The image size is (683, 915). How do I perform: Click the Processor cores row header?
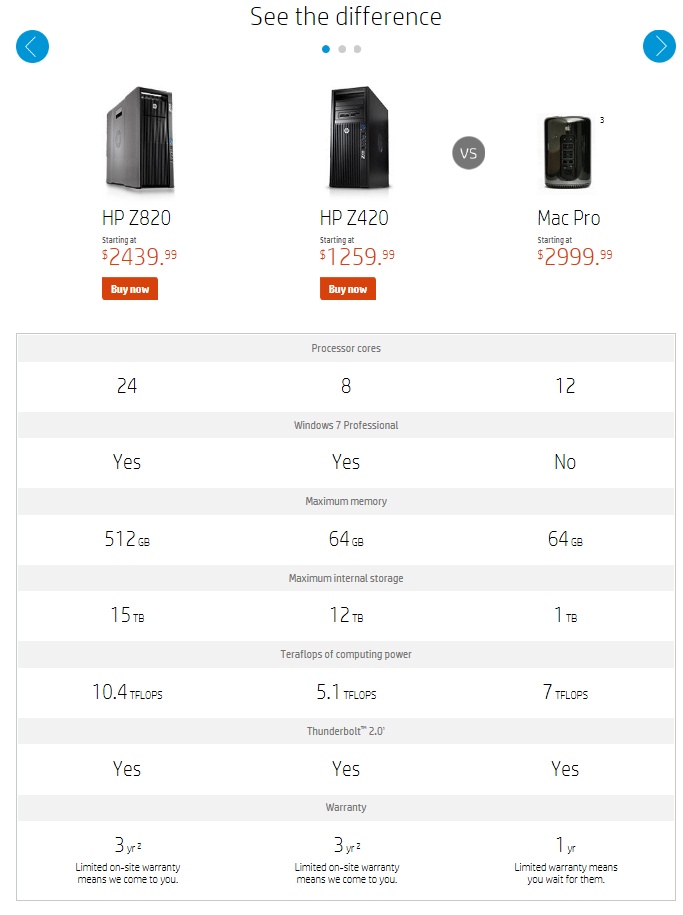[x=346, y=348]
